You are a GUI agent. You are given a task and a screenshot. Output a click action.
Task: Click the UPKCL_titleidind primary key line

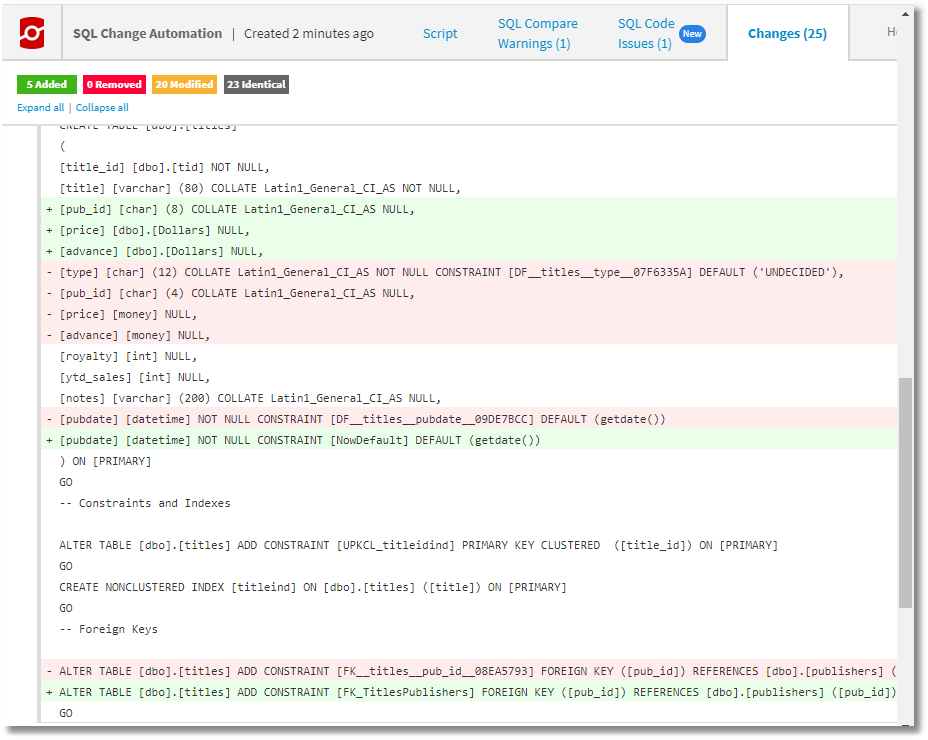(469, 546)
